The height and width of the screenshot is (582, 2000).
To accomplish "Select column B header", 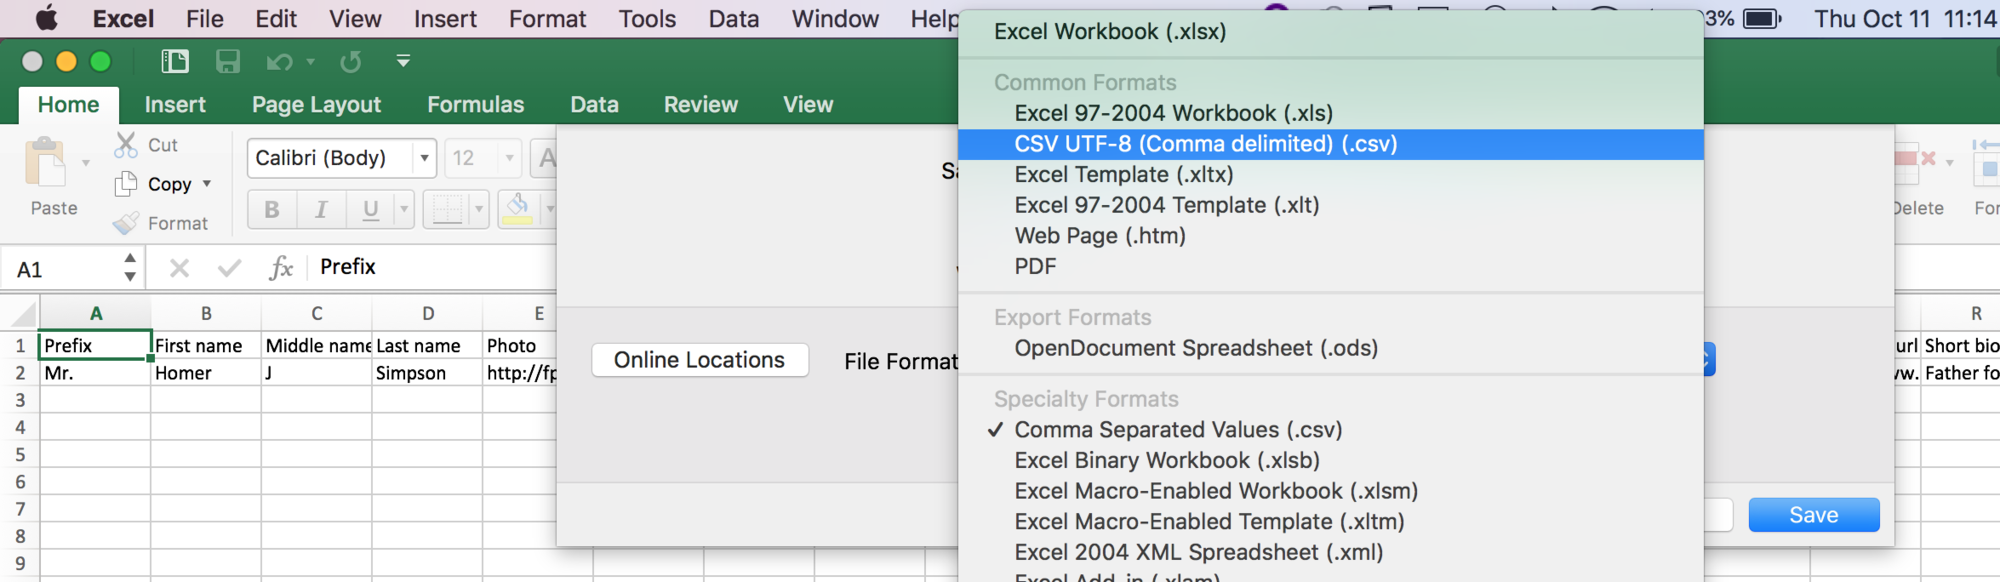I will (x=206, y=314).
